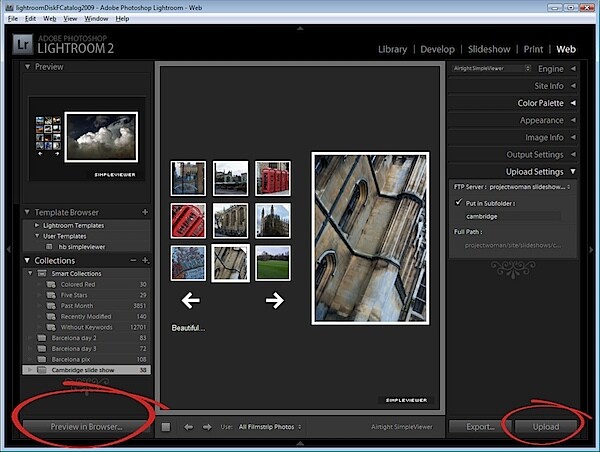Collapse right panel with right edge arrow

point(591,250)
